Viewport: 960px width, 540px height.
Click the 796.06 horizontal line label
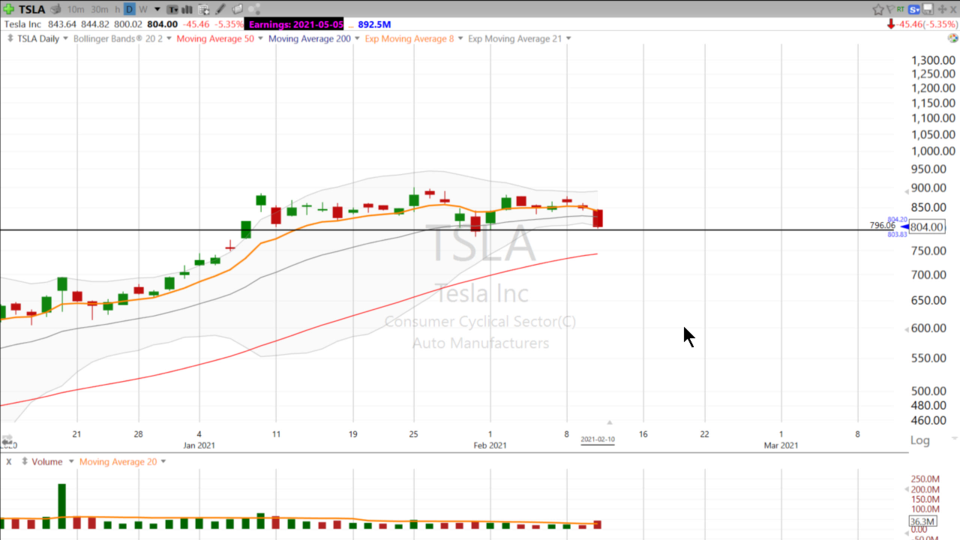pyautogui.click(x=882, y=225)
